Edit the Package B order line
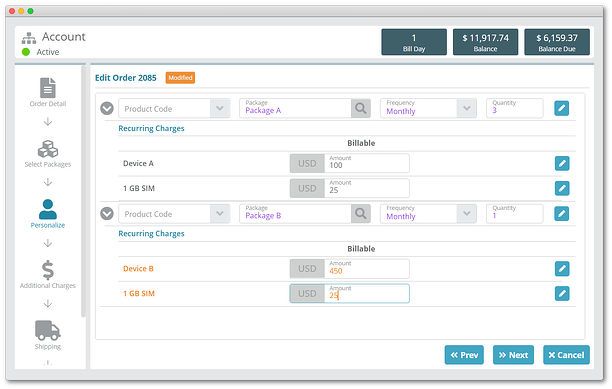This screenshot has height=389, width=612. (561, 213)
